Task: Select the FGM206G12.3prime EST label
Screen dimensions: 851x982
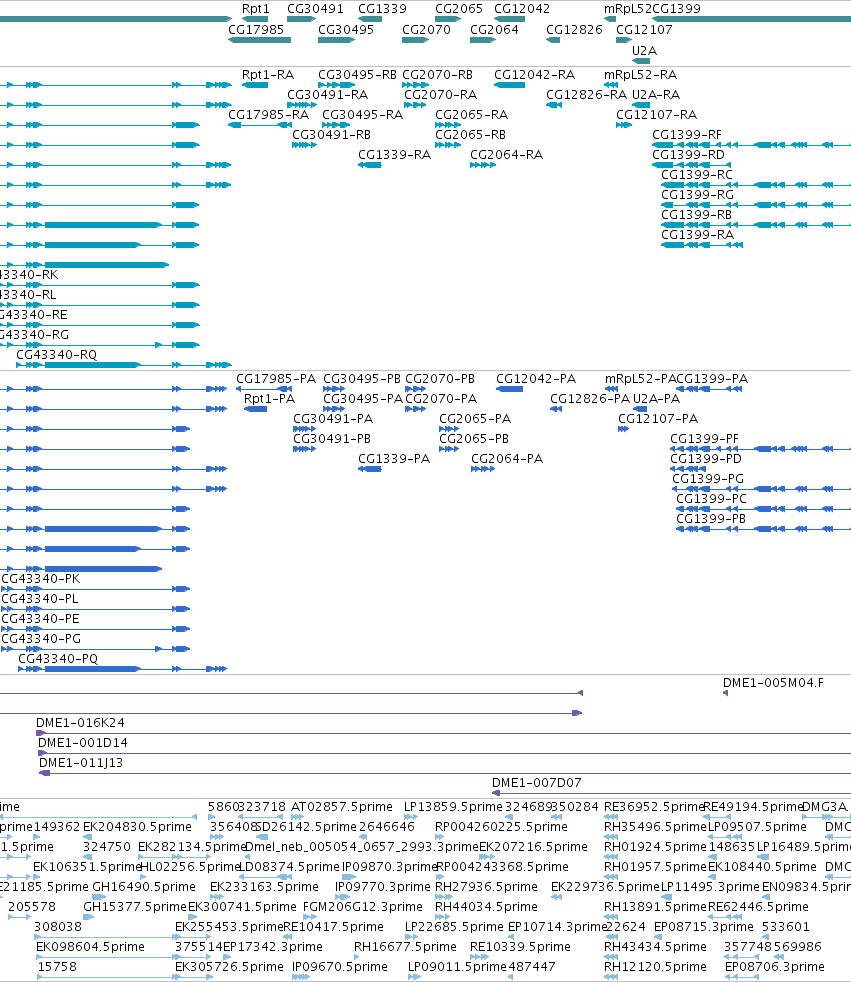Action: coord(363,907)
